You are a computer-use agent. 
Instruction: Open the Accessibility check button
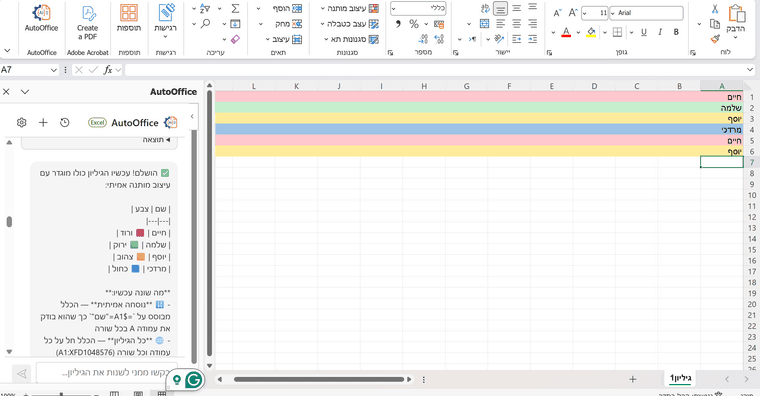166,20
